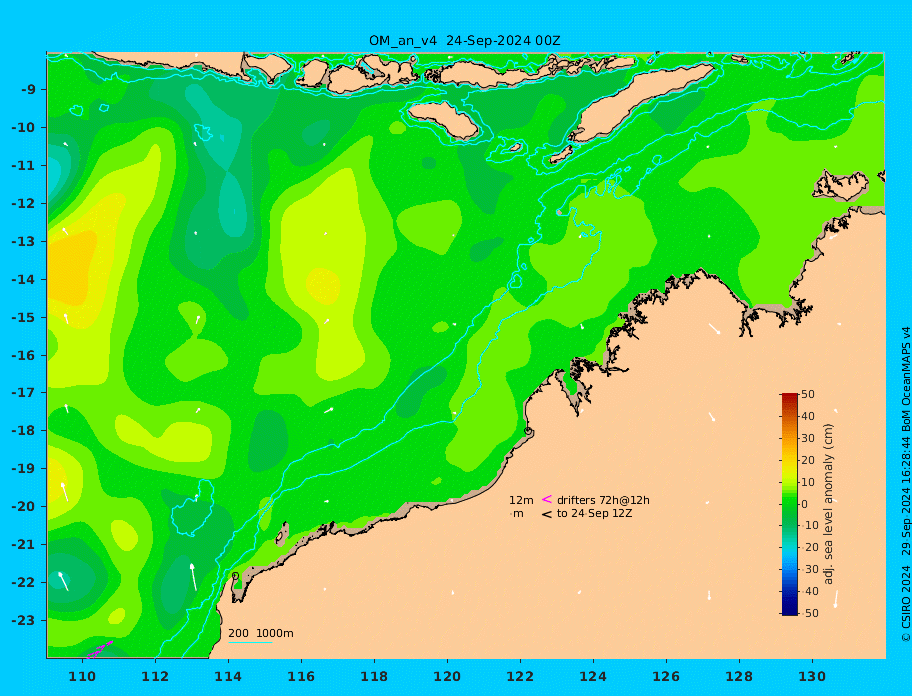912x696 pixels.
Task: Click the longitude axis label '118'
Action: point(374,676)
